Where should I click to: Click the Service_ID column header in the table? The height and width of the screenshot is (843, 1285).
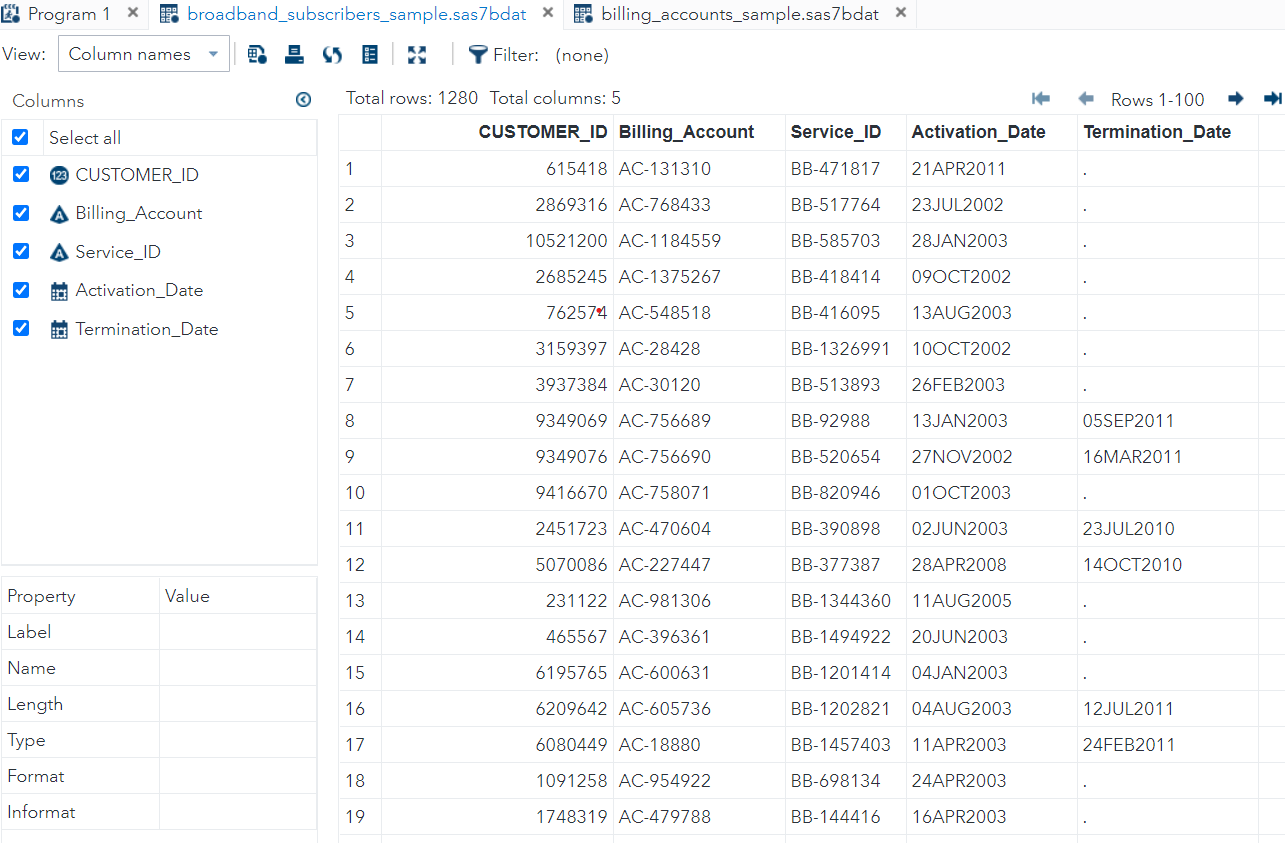click(x=846, y=132)
